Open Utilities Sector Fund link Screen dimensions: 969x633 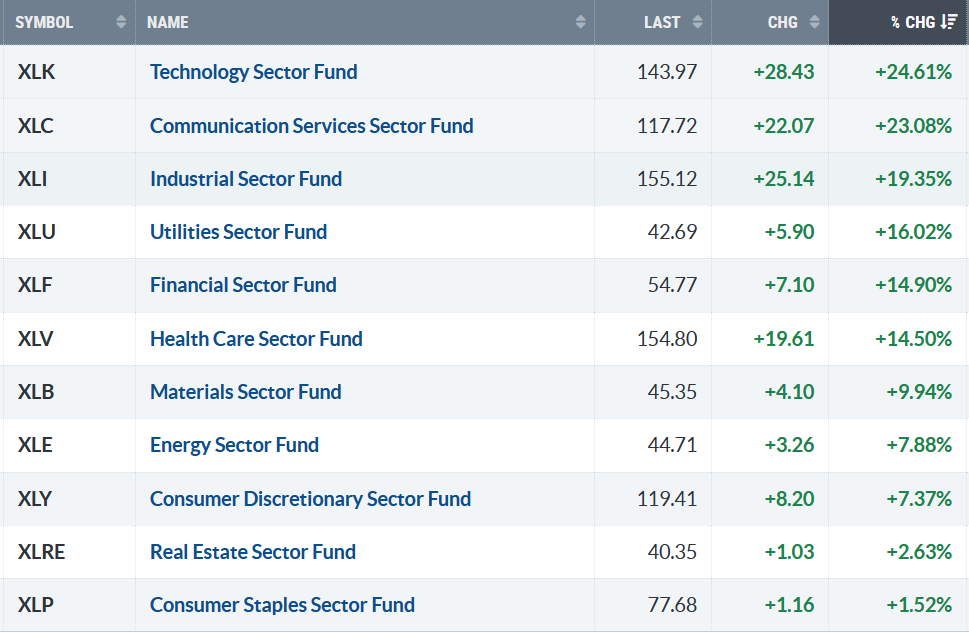(x=238, y=232)
